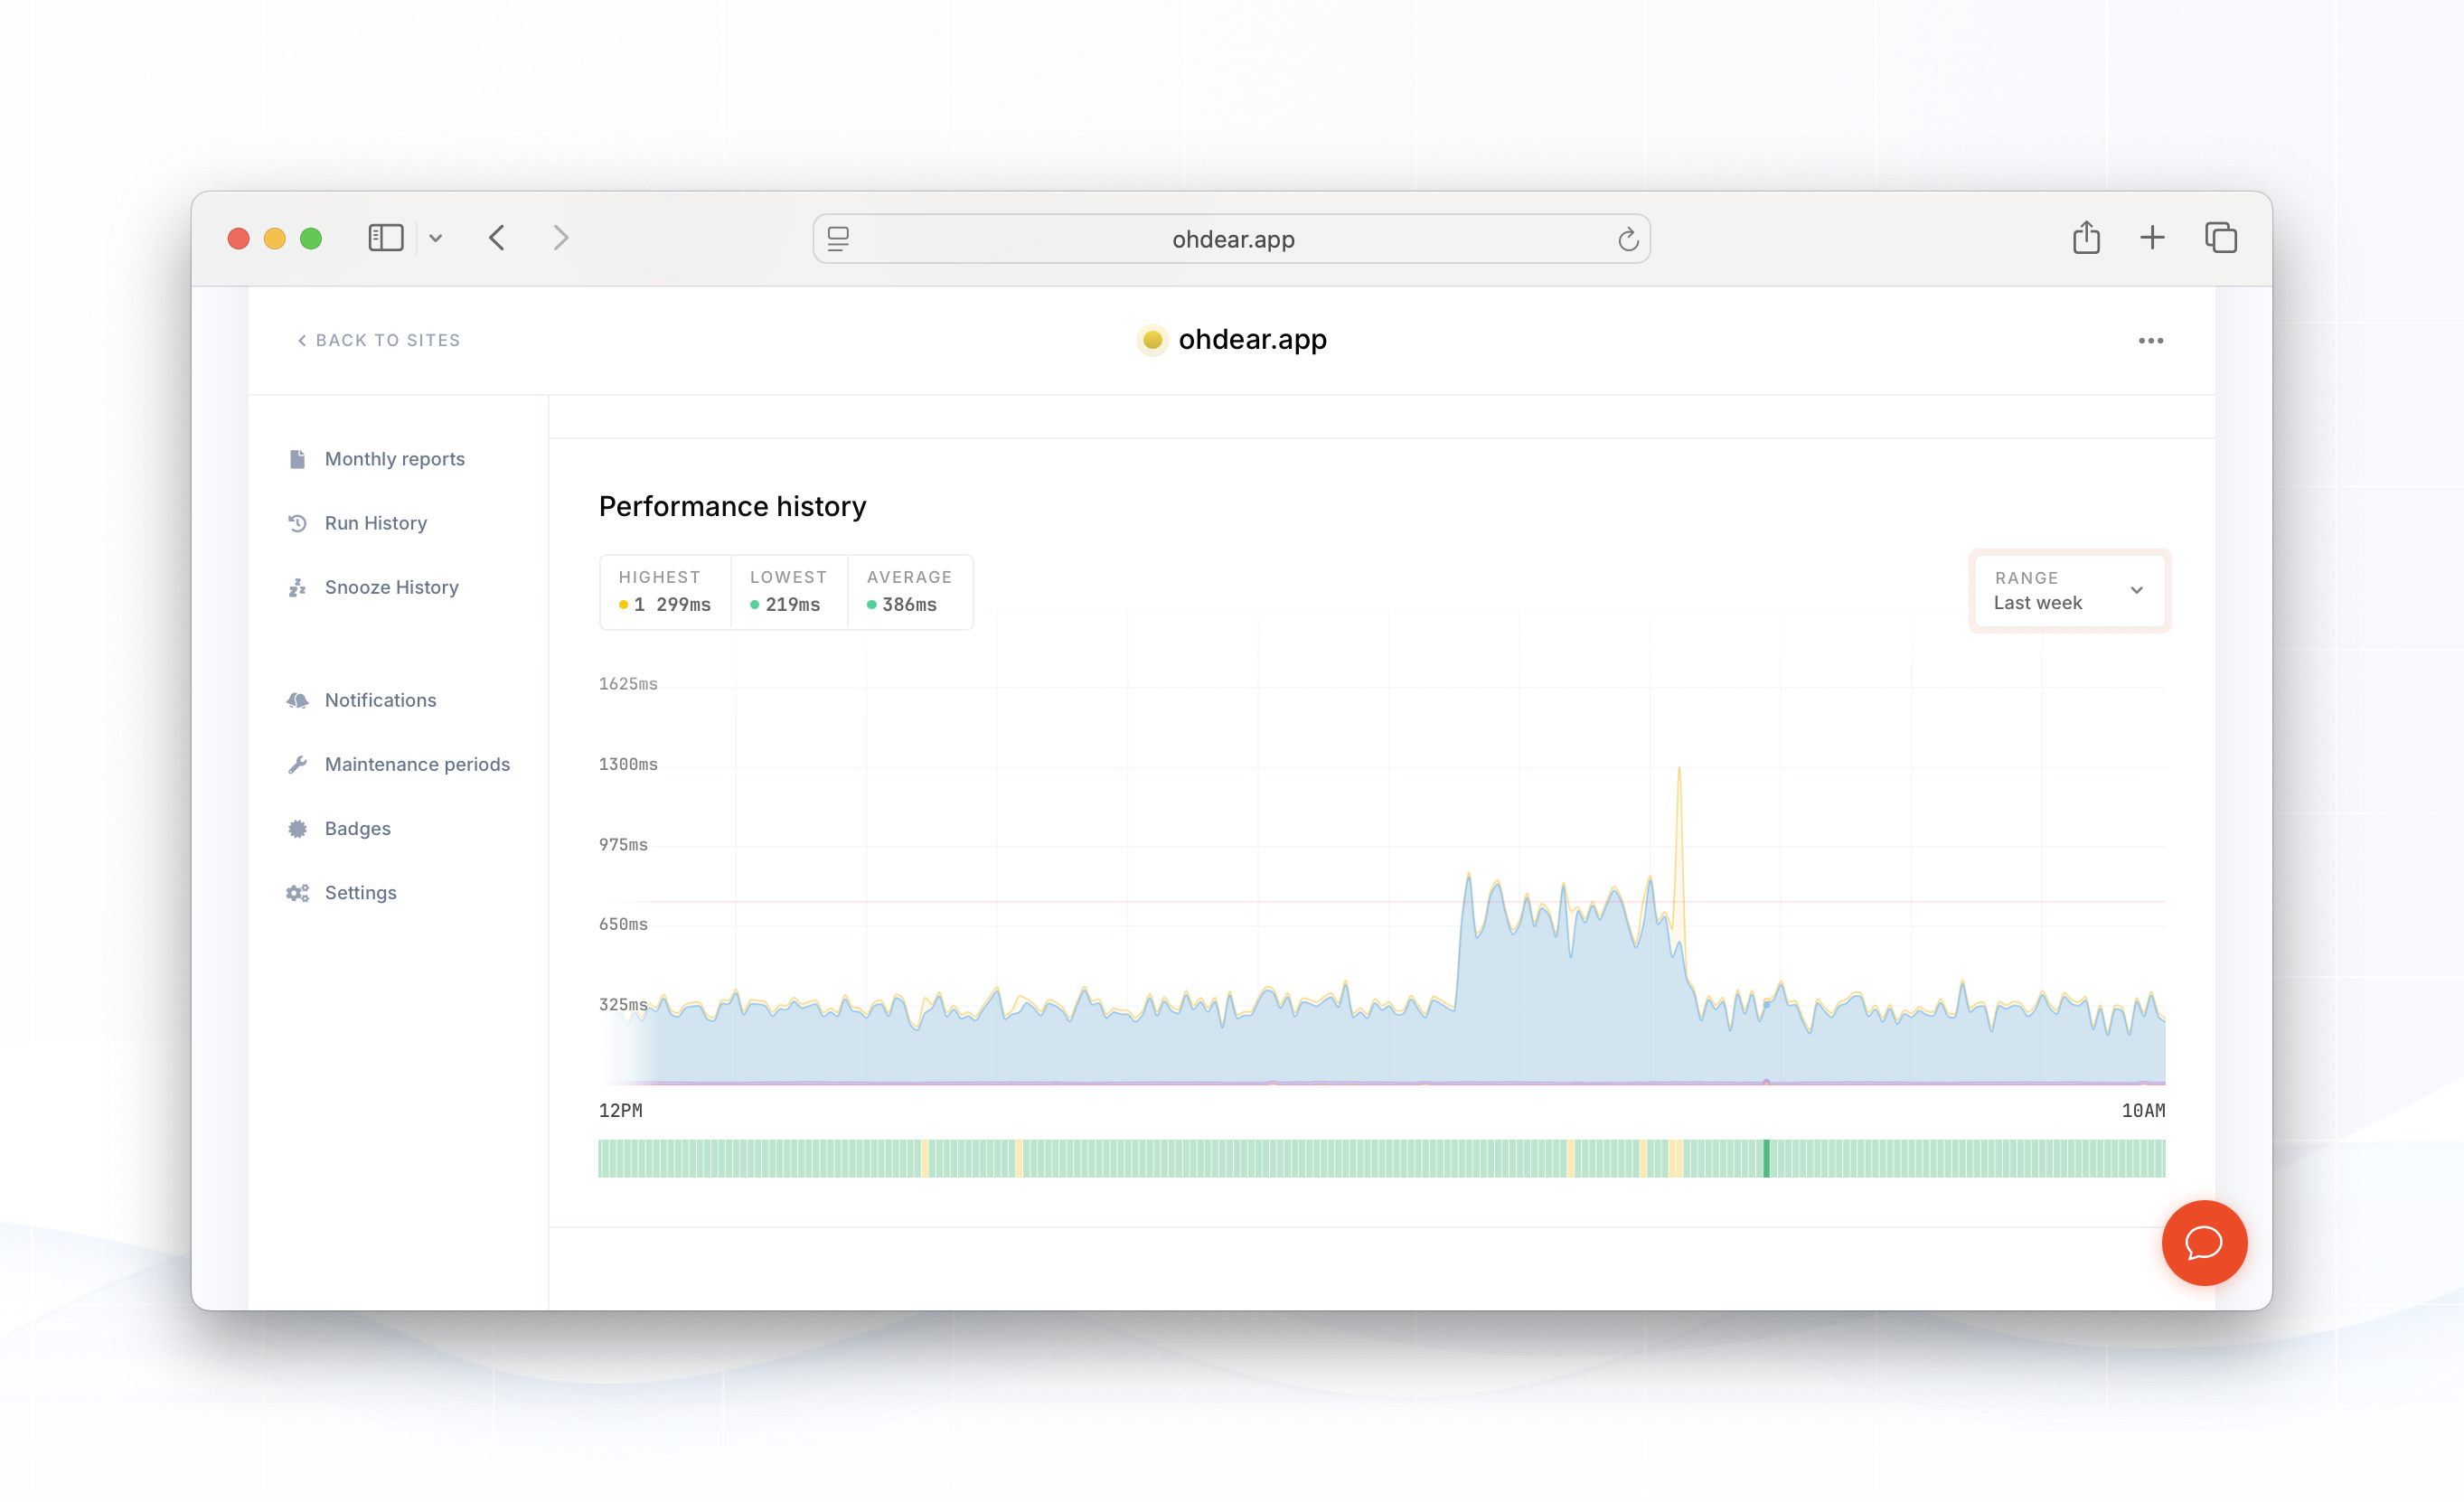Open the orange chat support bubble
This screenshot has height=1502, width=2464.
point(2203,1242)
